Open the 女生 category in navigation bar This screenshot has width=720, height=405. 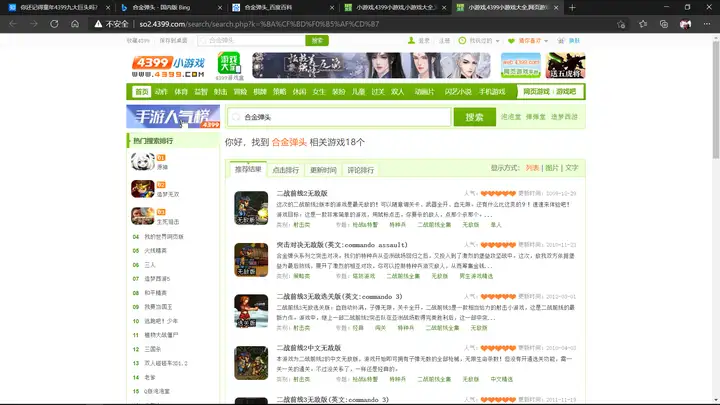click(319, 92)
